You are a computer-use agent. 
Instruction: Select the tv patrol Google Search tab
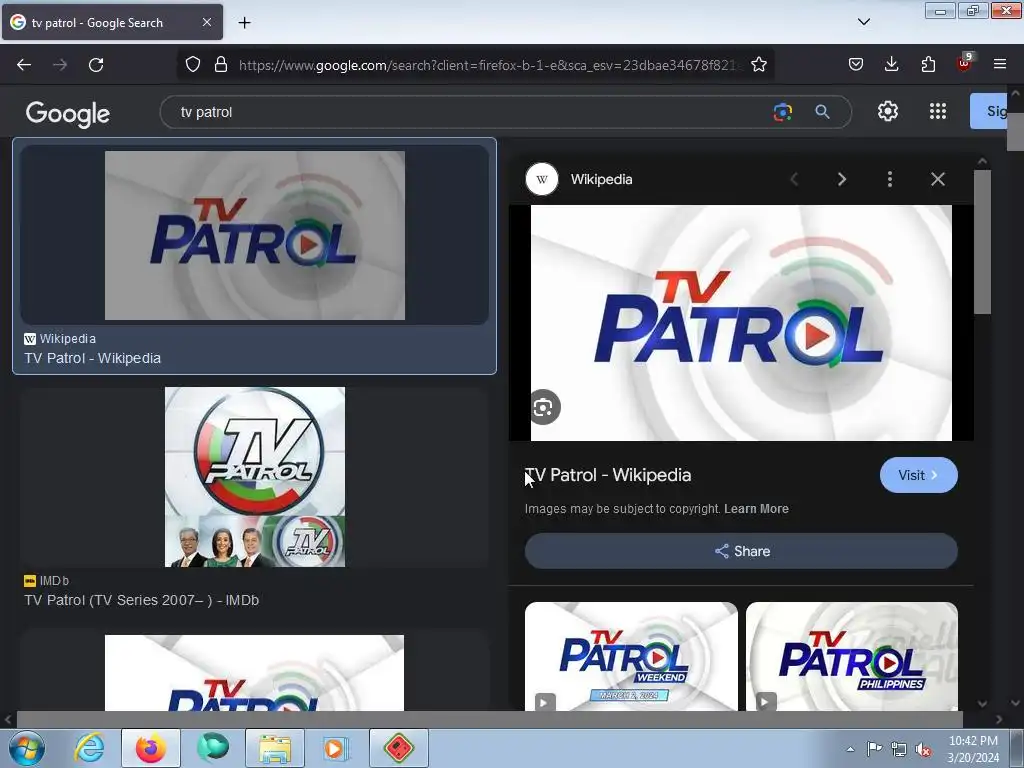pyautogui.click(x=112, y=22)
